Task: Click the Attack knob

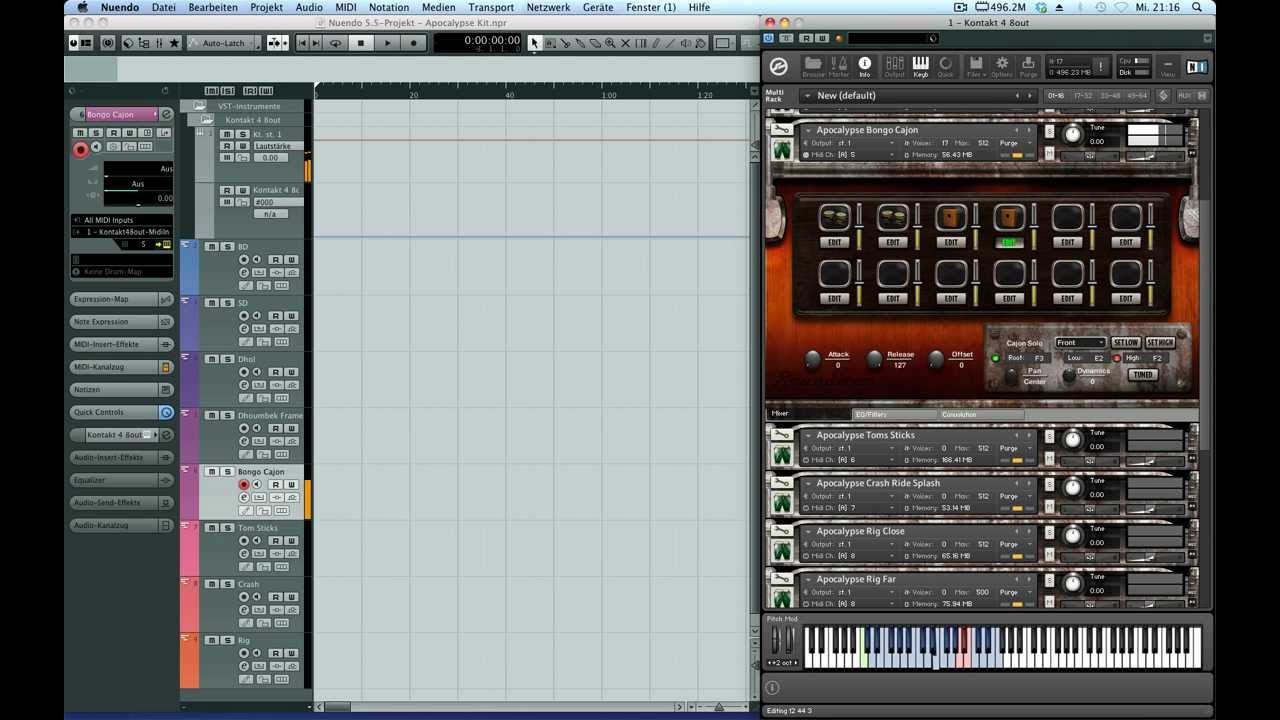Action: [812, 358]
